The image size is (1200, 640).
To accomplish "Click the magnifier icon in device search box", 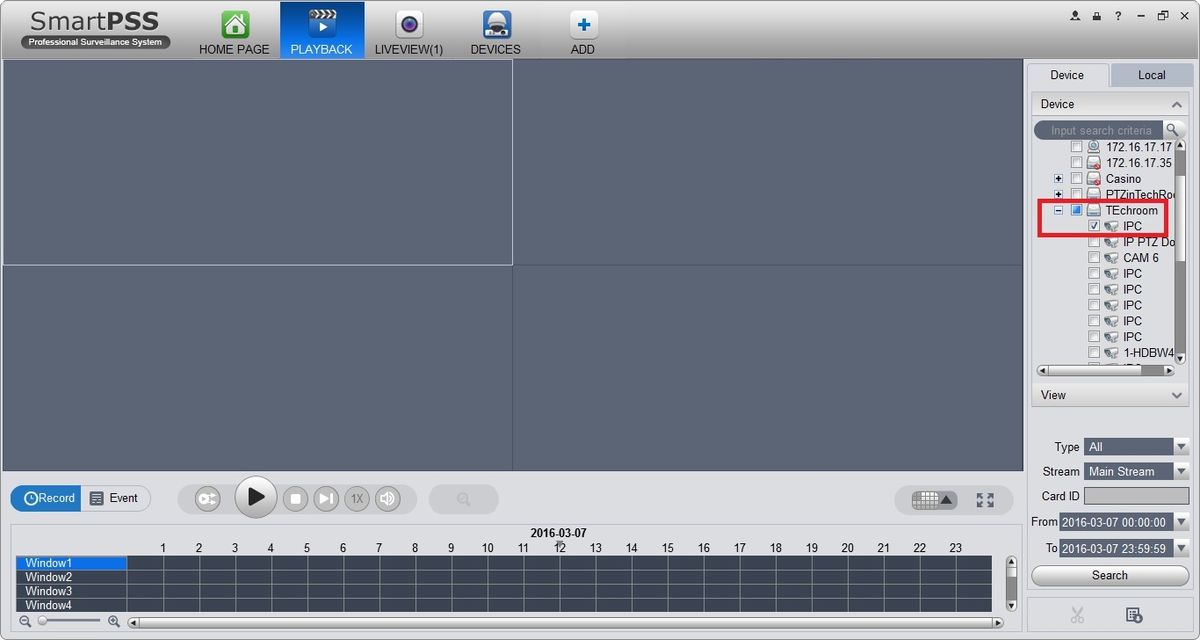I will click(1171, 130).
